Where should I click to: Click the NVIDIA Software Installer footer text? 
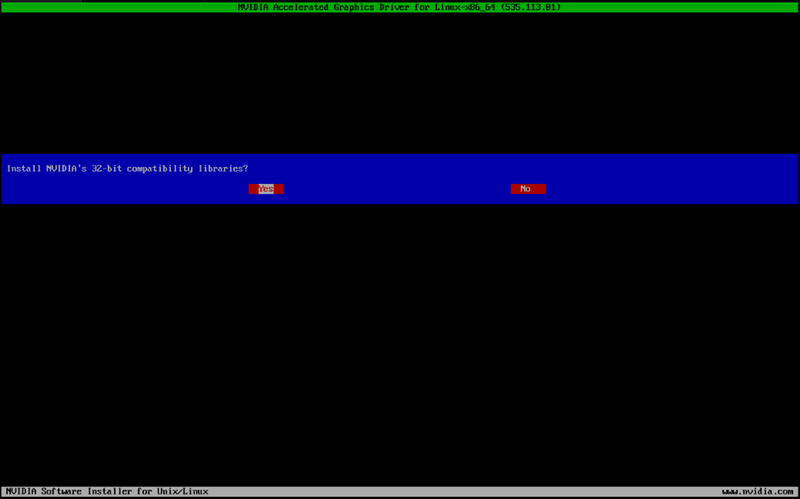pos(107,492)
